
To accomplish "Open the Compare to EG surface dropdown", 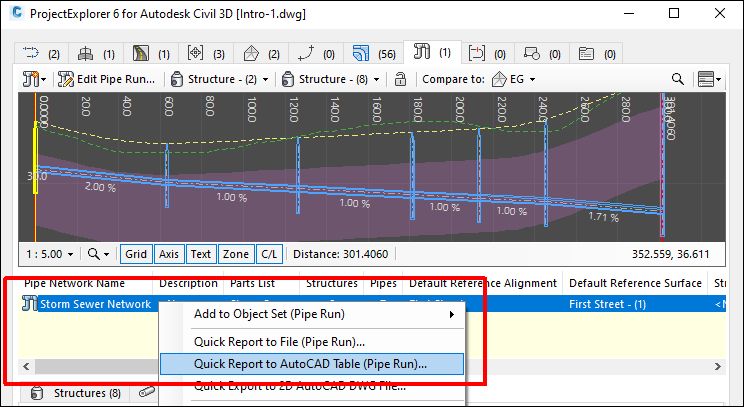I will pos(513,79).
